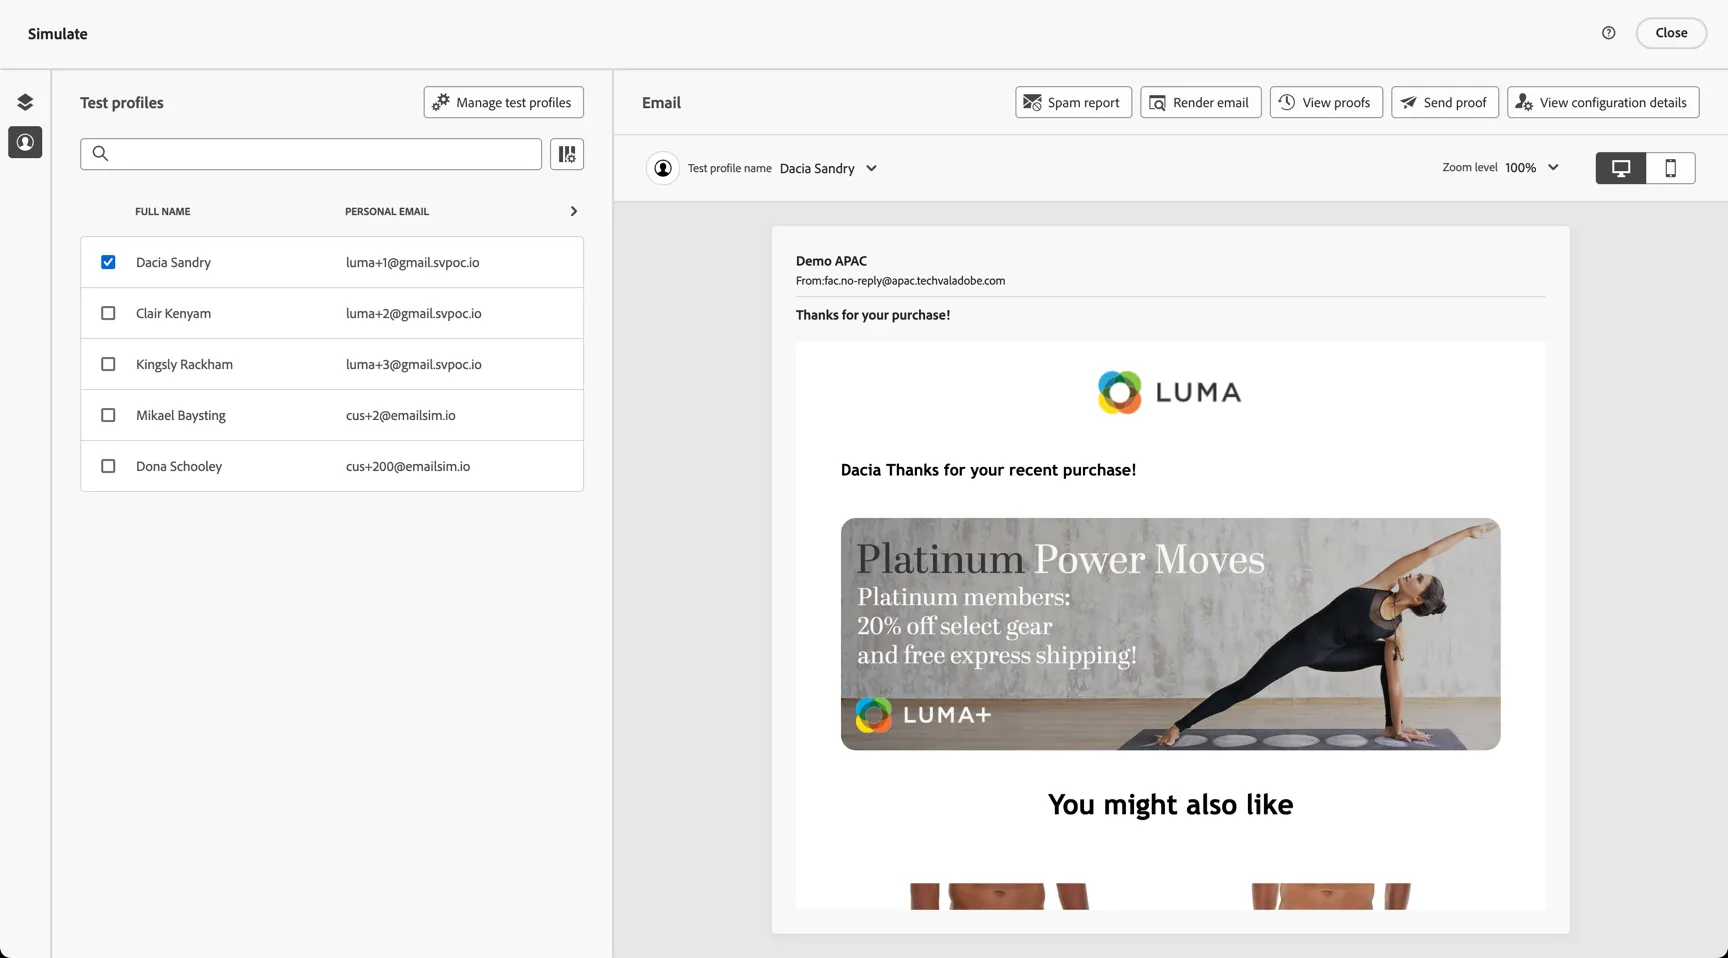
Task: Click the LUMA logo in email preview
Action: tap(1169, 392)
